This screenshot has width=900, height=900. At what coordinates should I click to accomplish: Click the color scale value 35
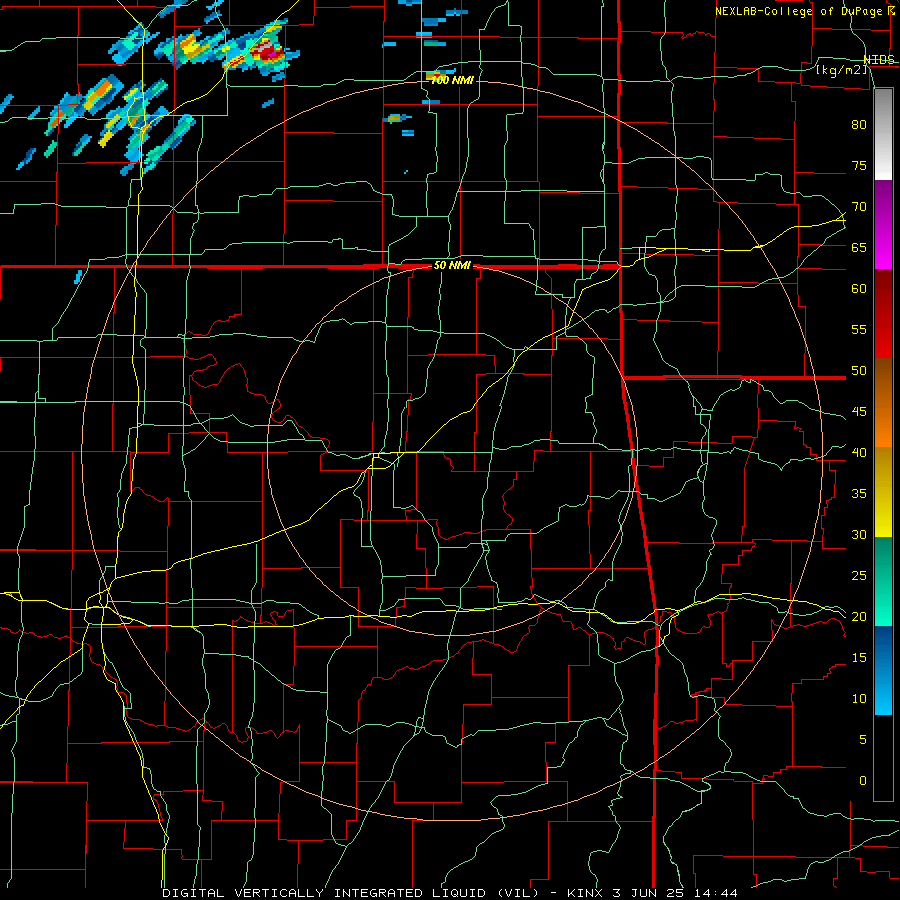click(x=859, y=494)
